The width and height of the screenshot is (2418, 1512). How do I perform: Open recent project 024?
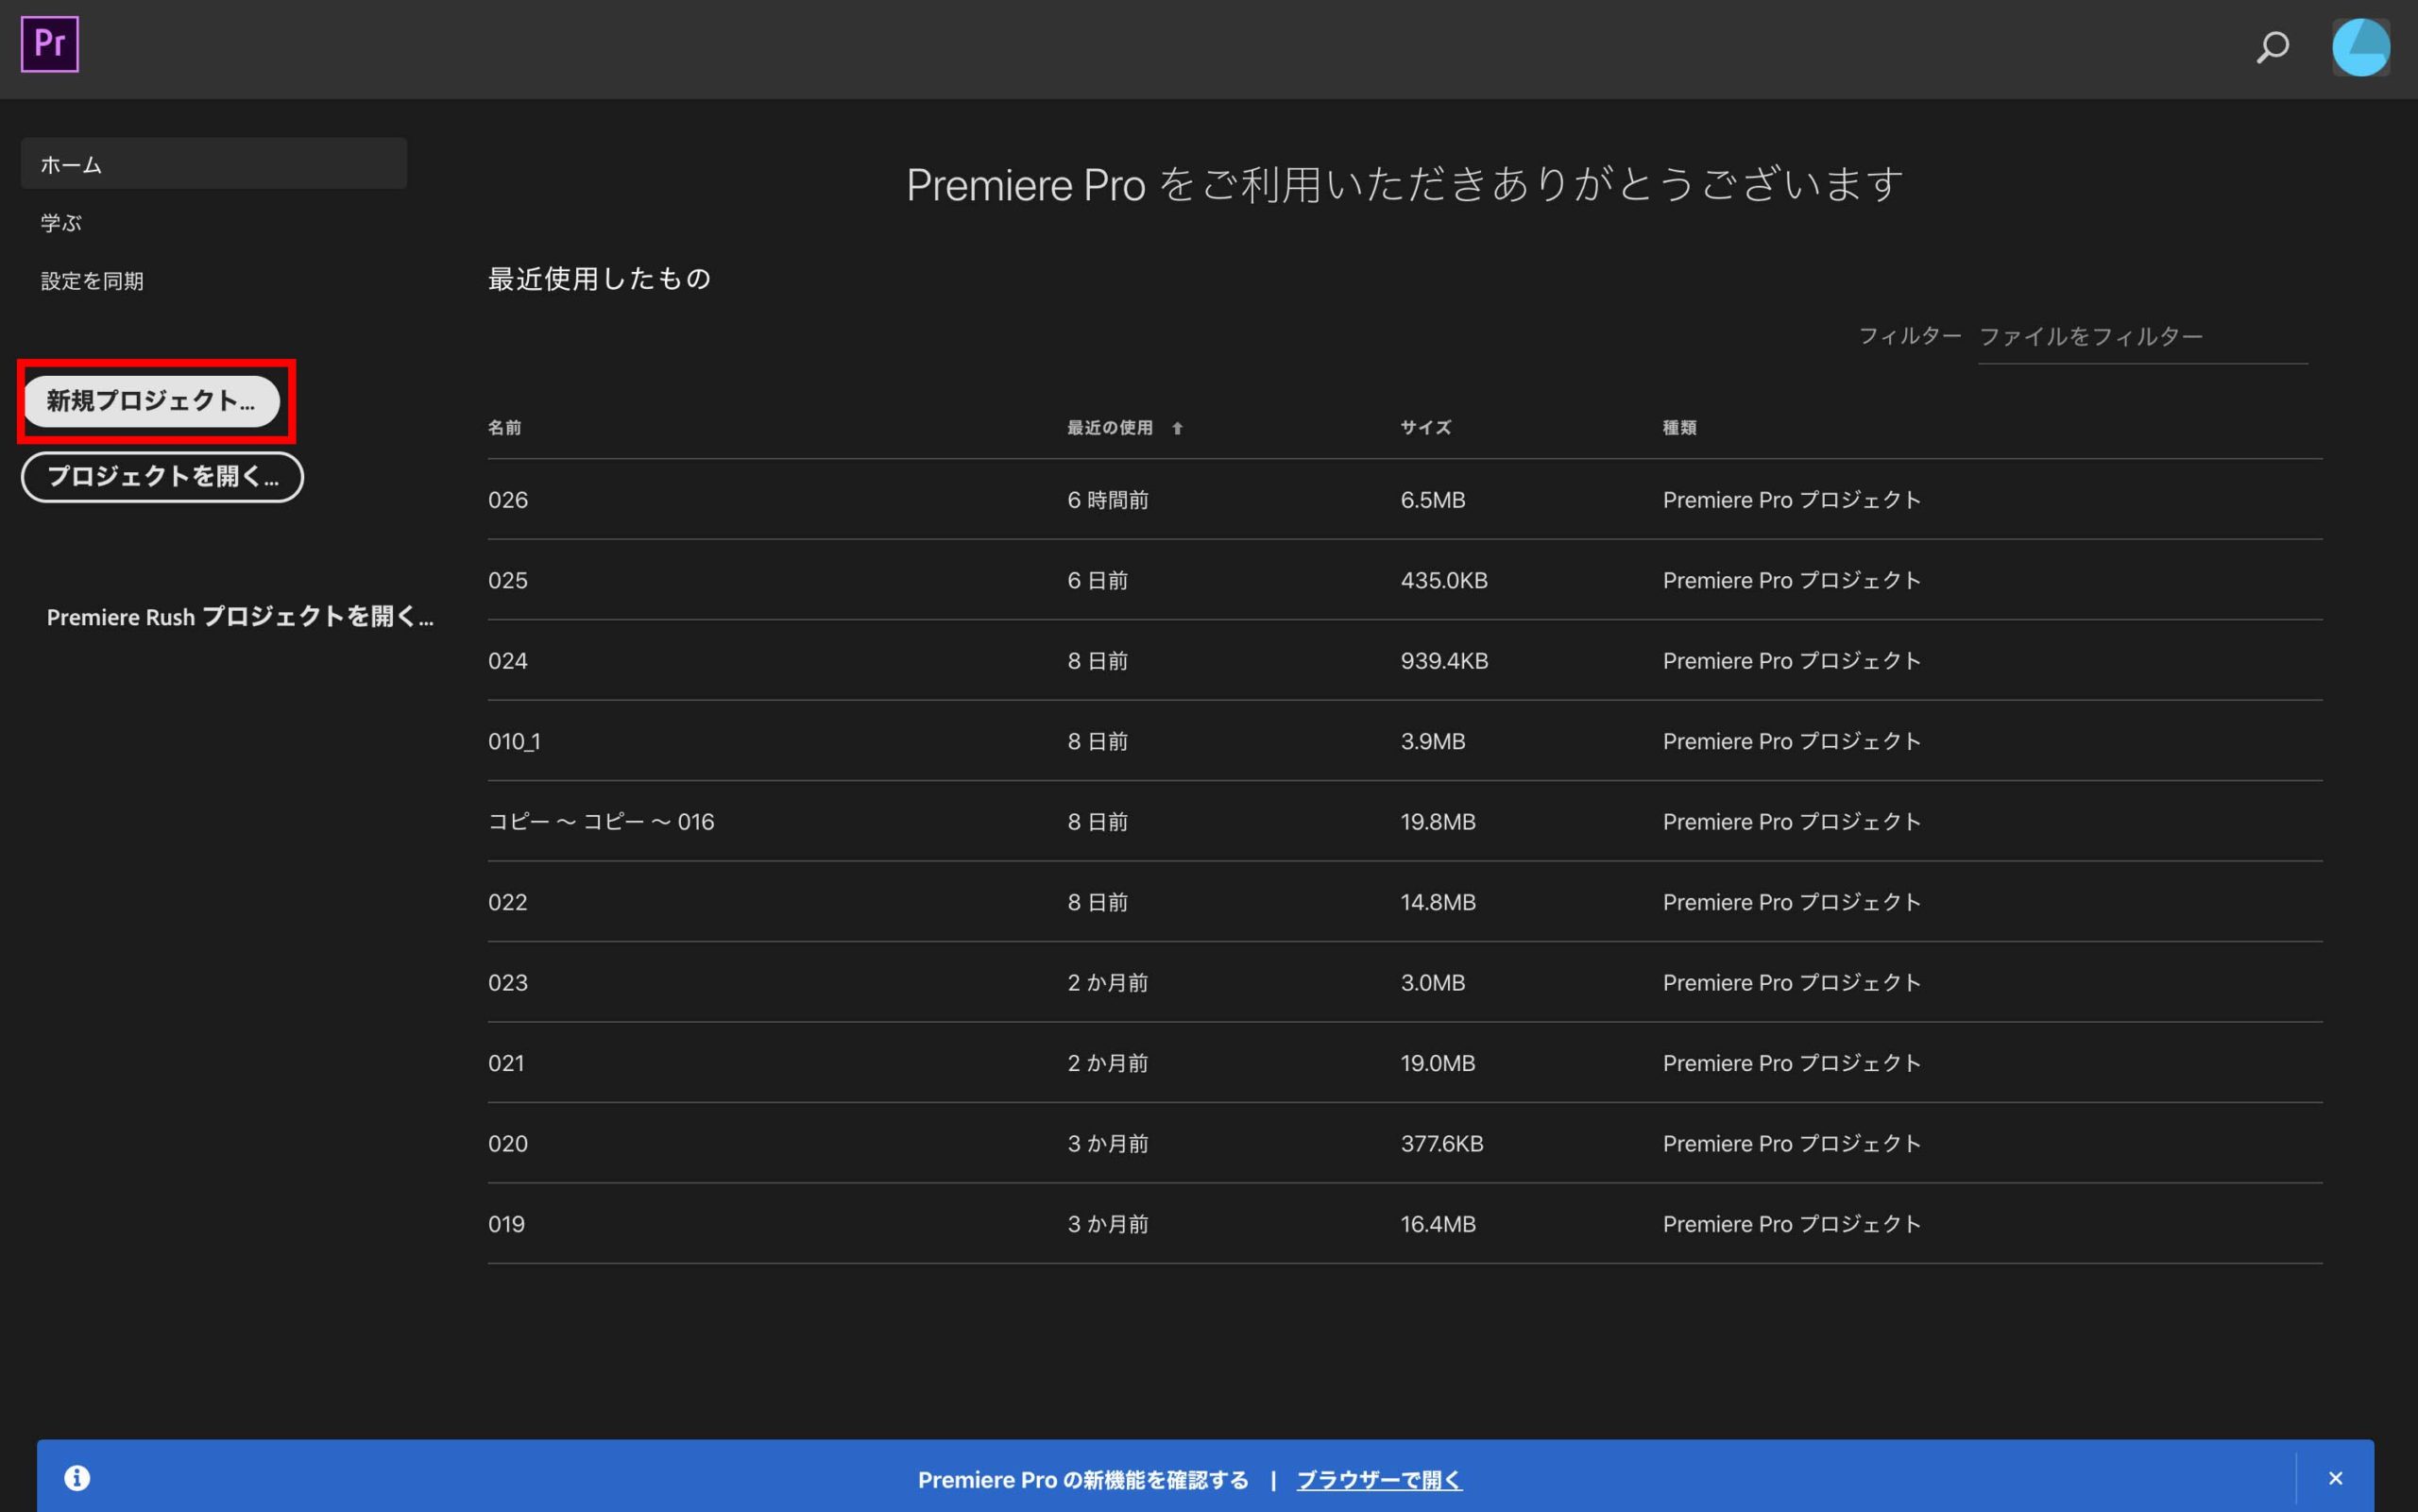pyautogui.click(x=1404, y=661)
